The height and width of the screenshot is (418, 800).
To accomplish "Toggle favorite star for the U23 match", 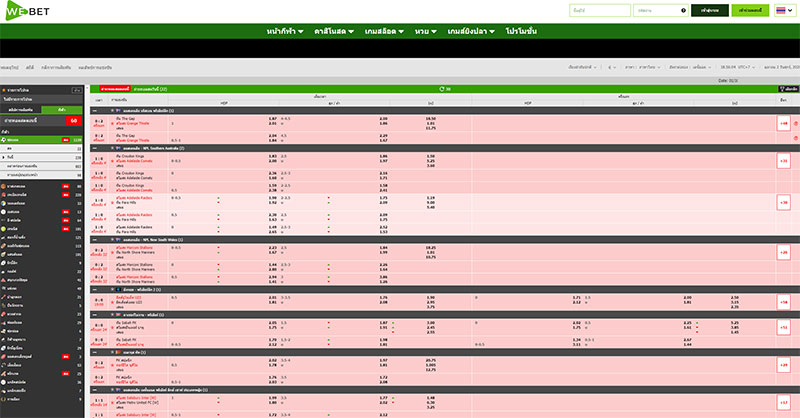I will [x=112, y=302].
